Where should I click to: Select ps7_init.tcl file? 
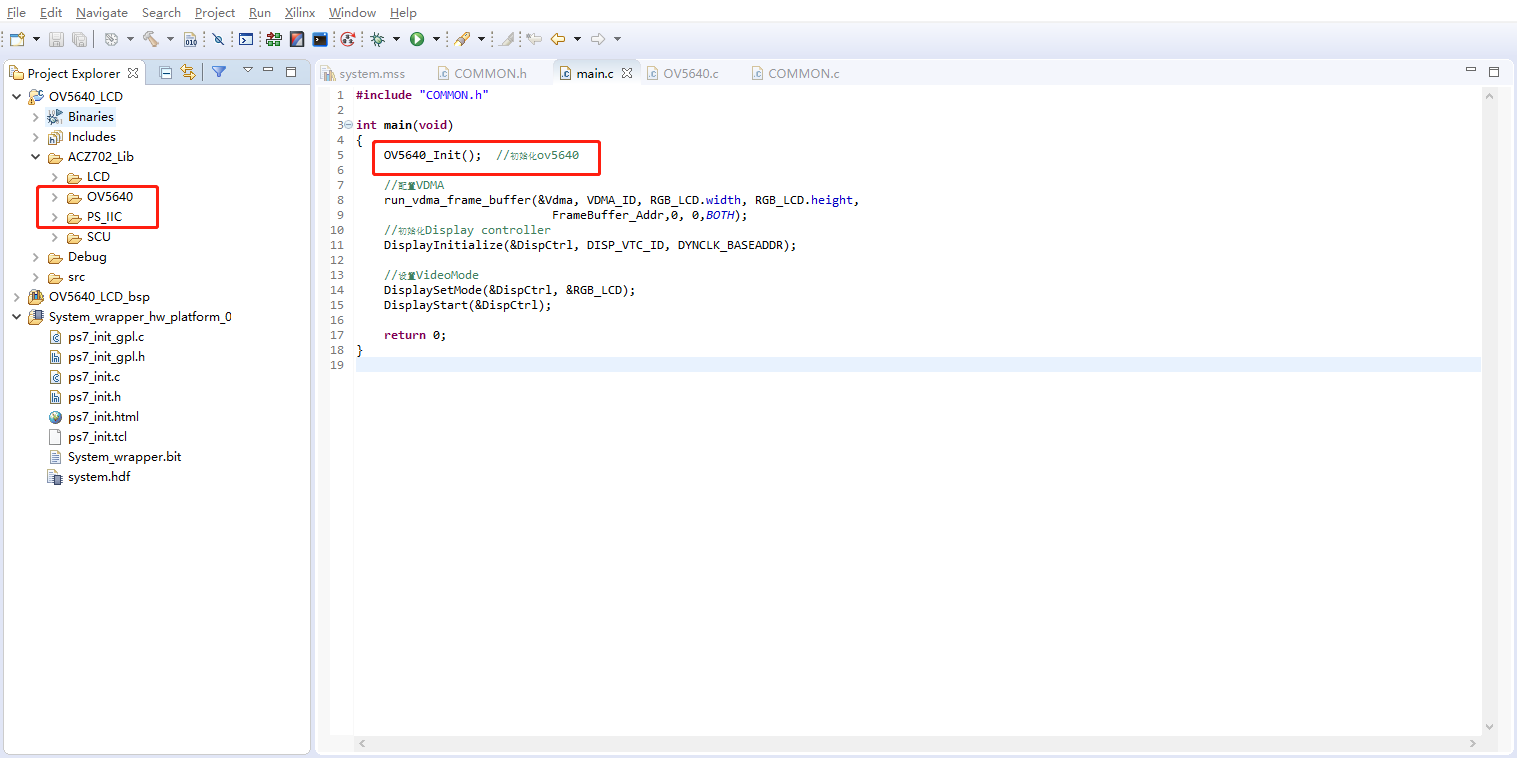(x=97, y=437)
